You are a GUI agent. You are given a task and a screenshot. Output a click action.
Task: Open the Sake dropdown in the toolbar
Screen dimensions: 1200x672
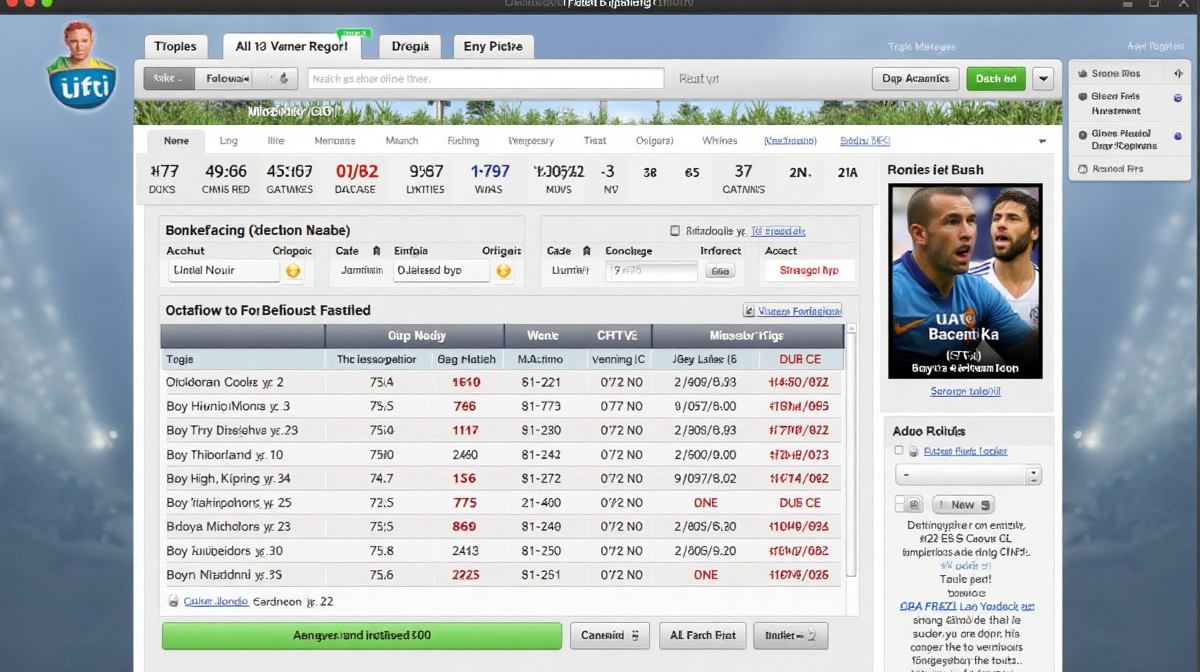[168, 79]
